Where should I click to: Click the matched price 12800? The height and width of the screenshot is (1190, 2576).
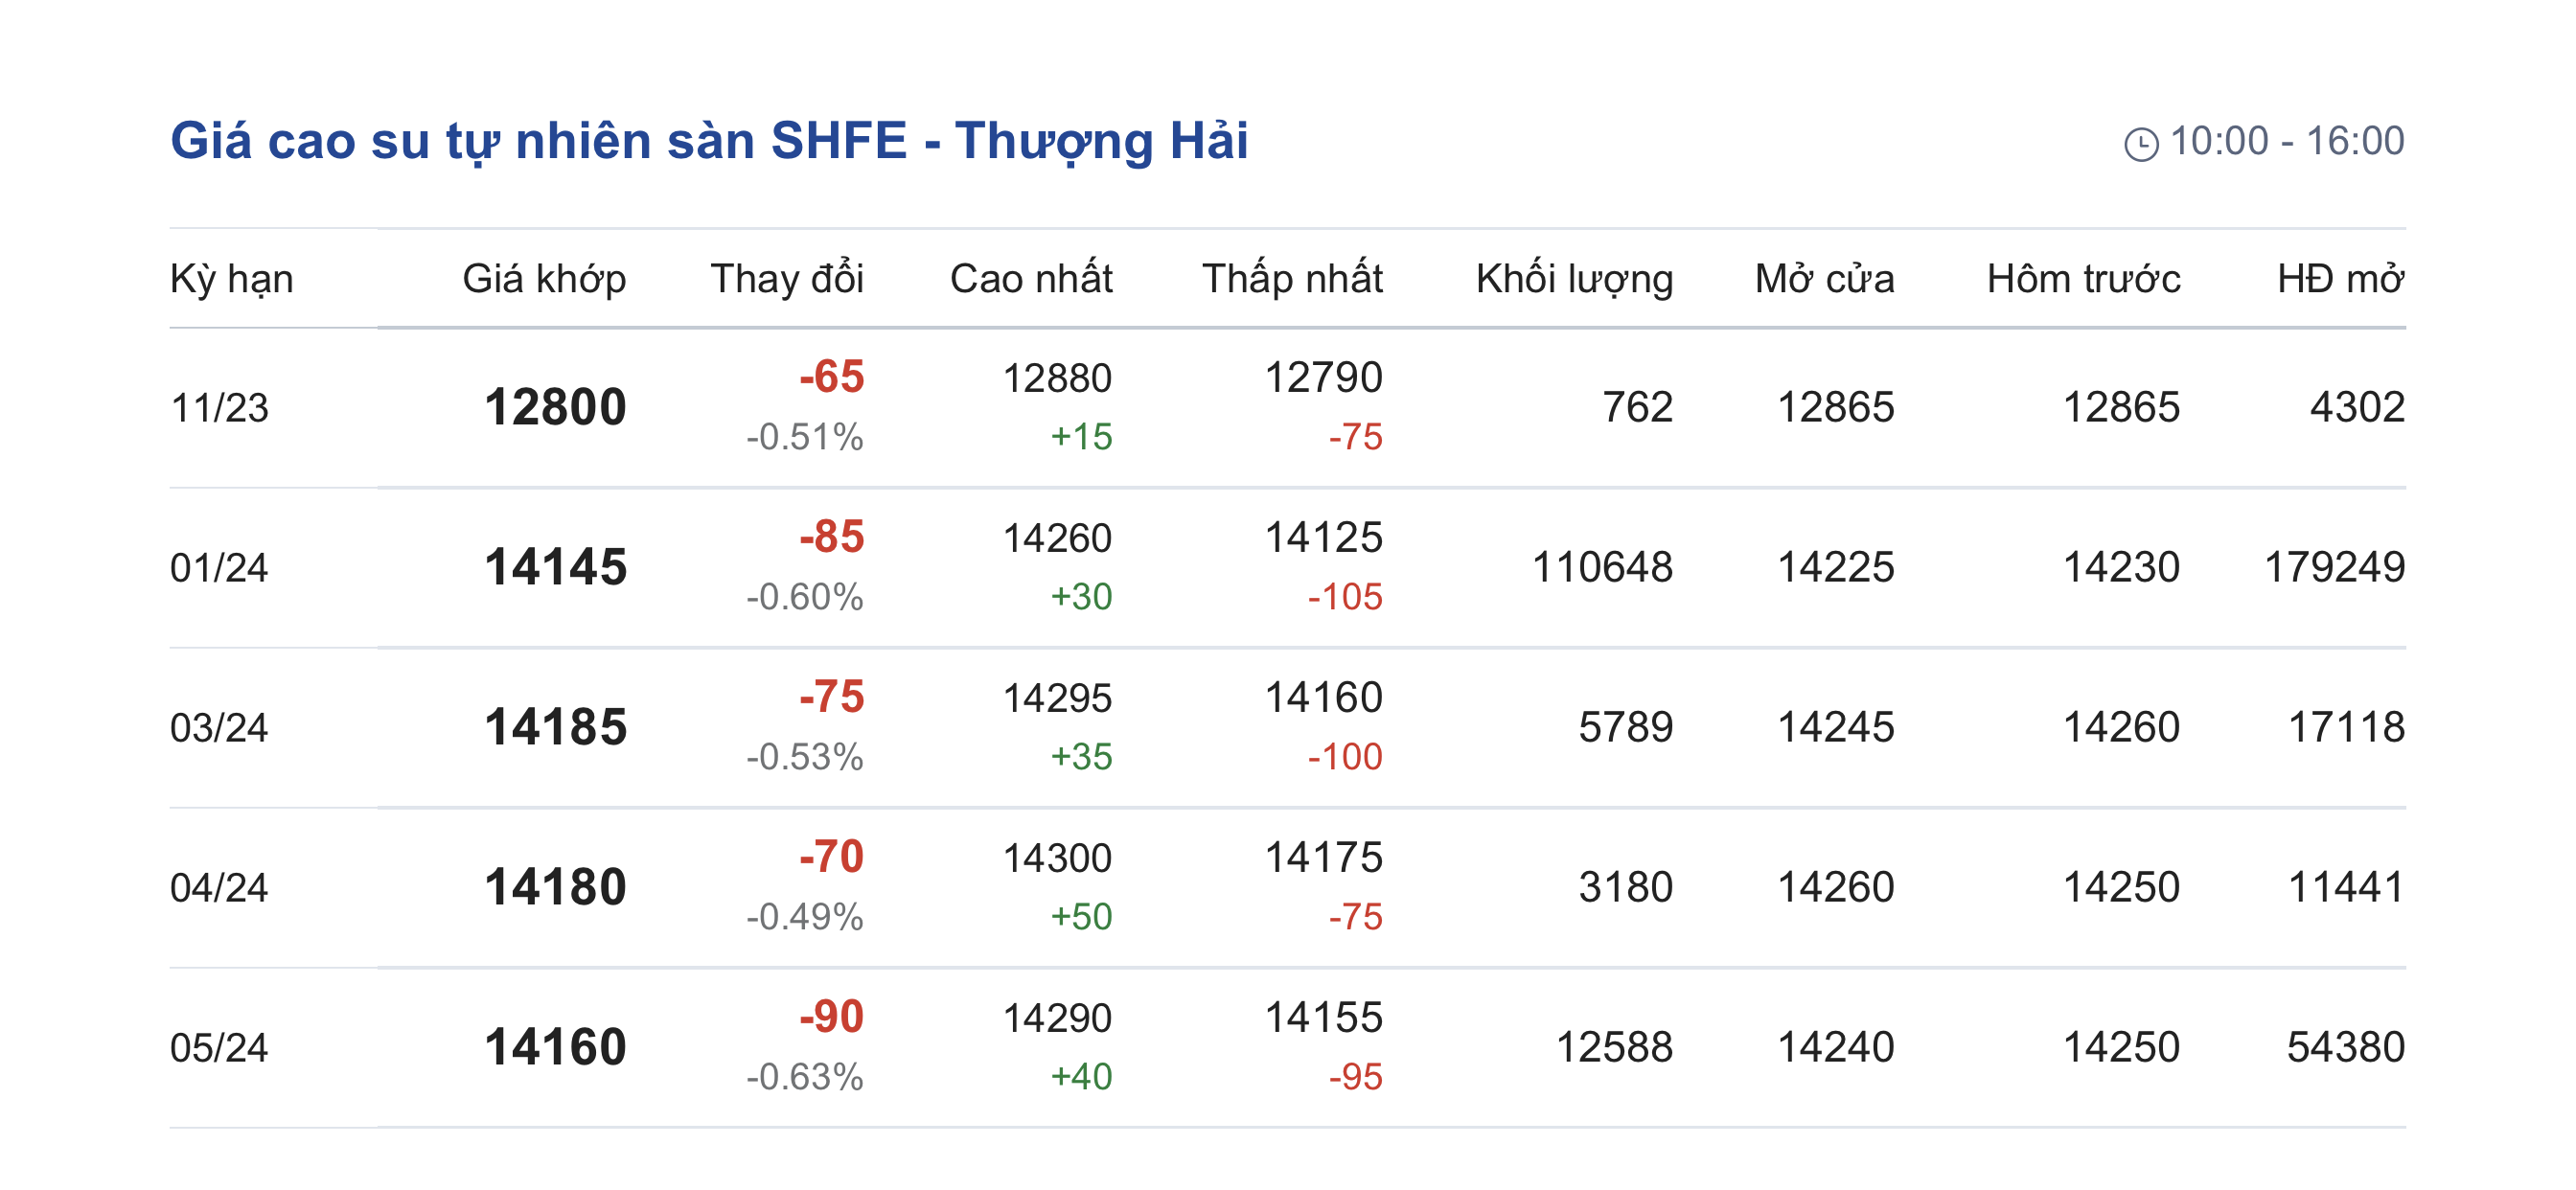(556, 408)
